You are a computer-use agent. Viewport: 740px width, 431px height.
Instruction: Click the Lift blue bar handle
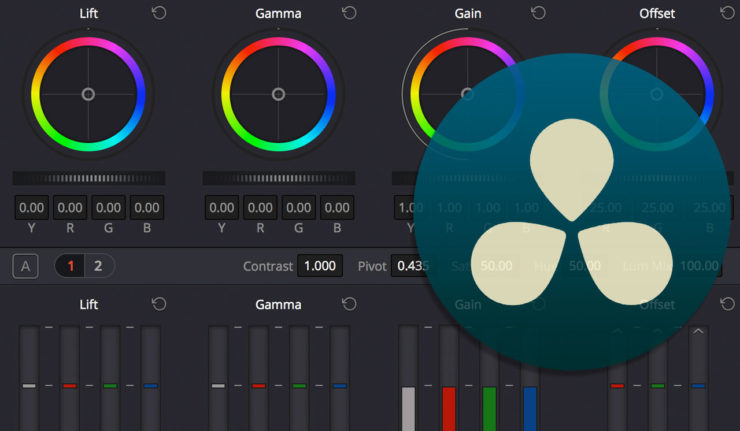coord(151,386)
